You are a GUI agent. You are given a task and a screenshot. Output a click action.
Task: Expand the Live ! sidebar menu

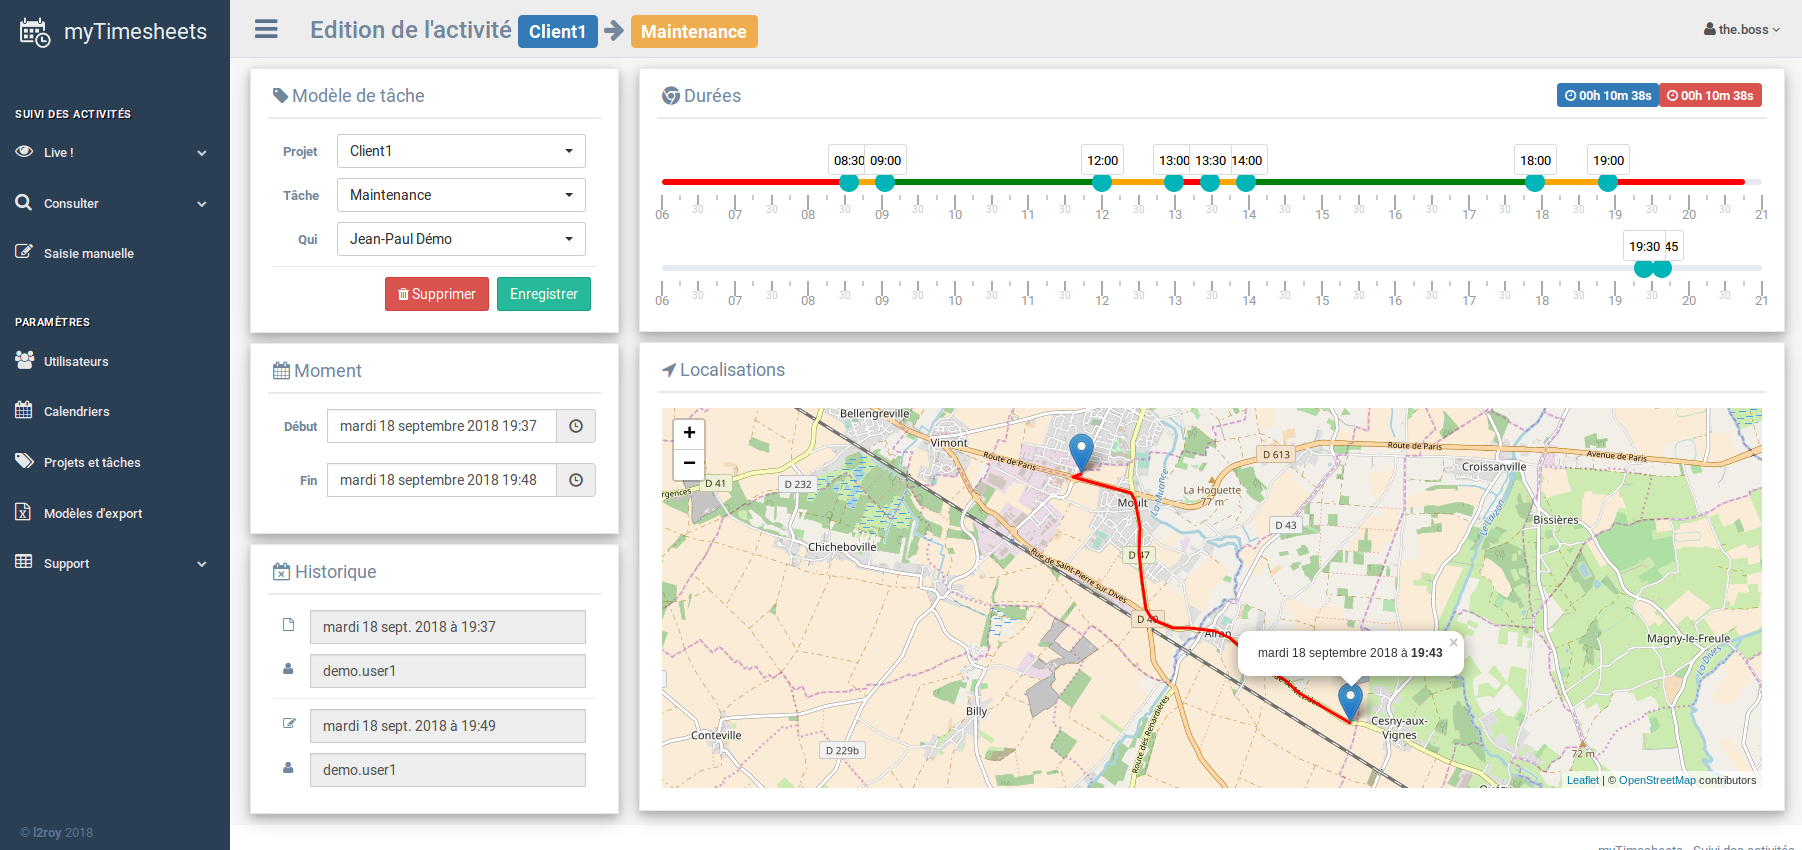114,153
